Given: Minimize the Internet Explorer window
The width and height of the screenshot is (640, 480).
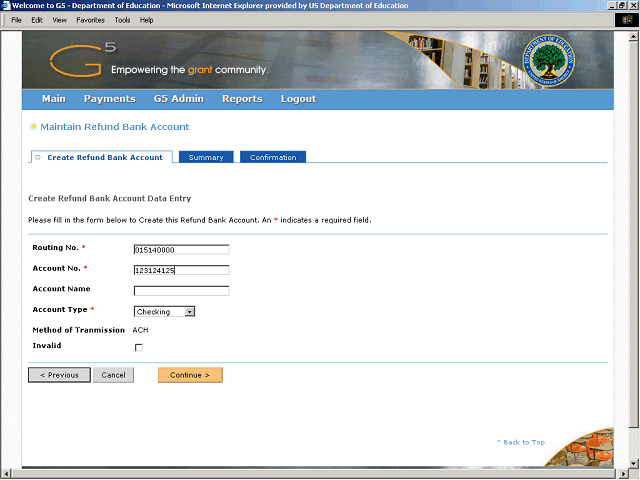Looking at the screenshot, I should point(612,5).
